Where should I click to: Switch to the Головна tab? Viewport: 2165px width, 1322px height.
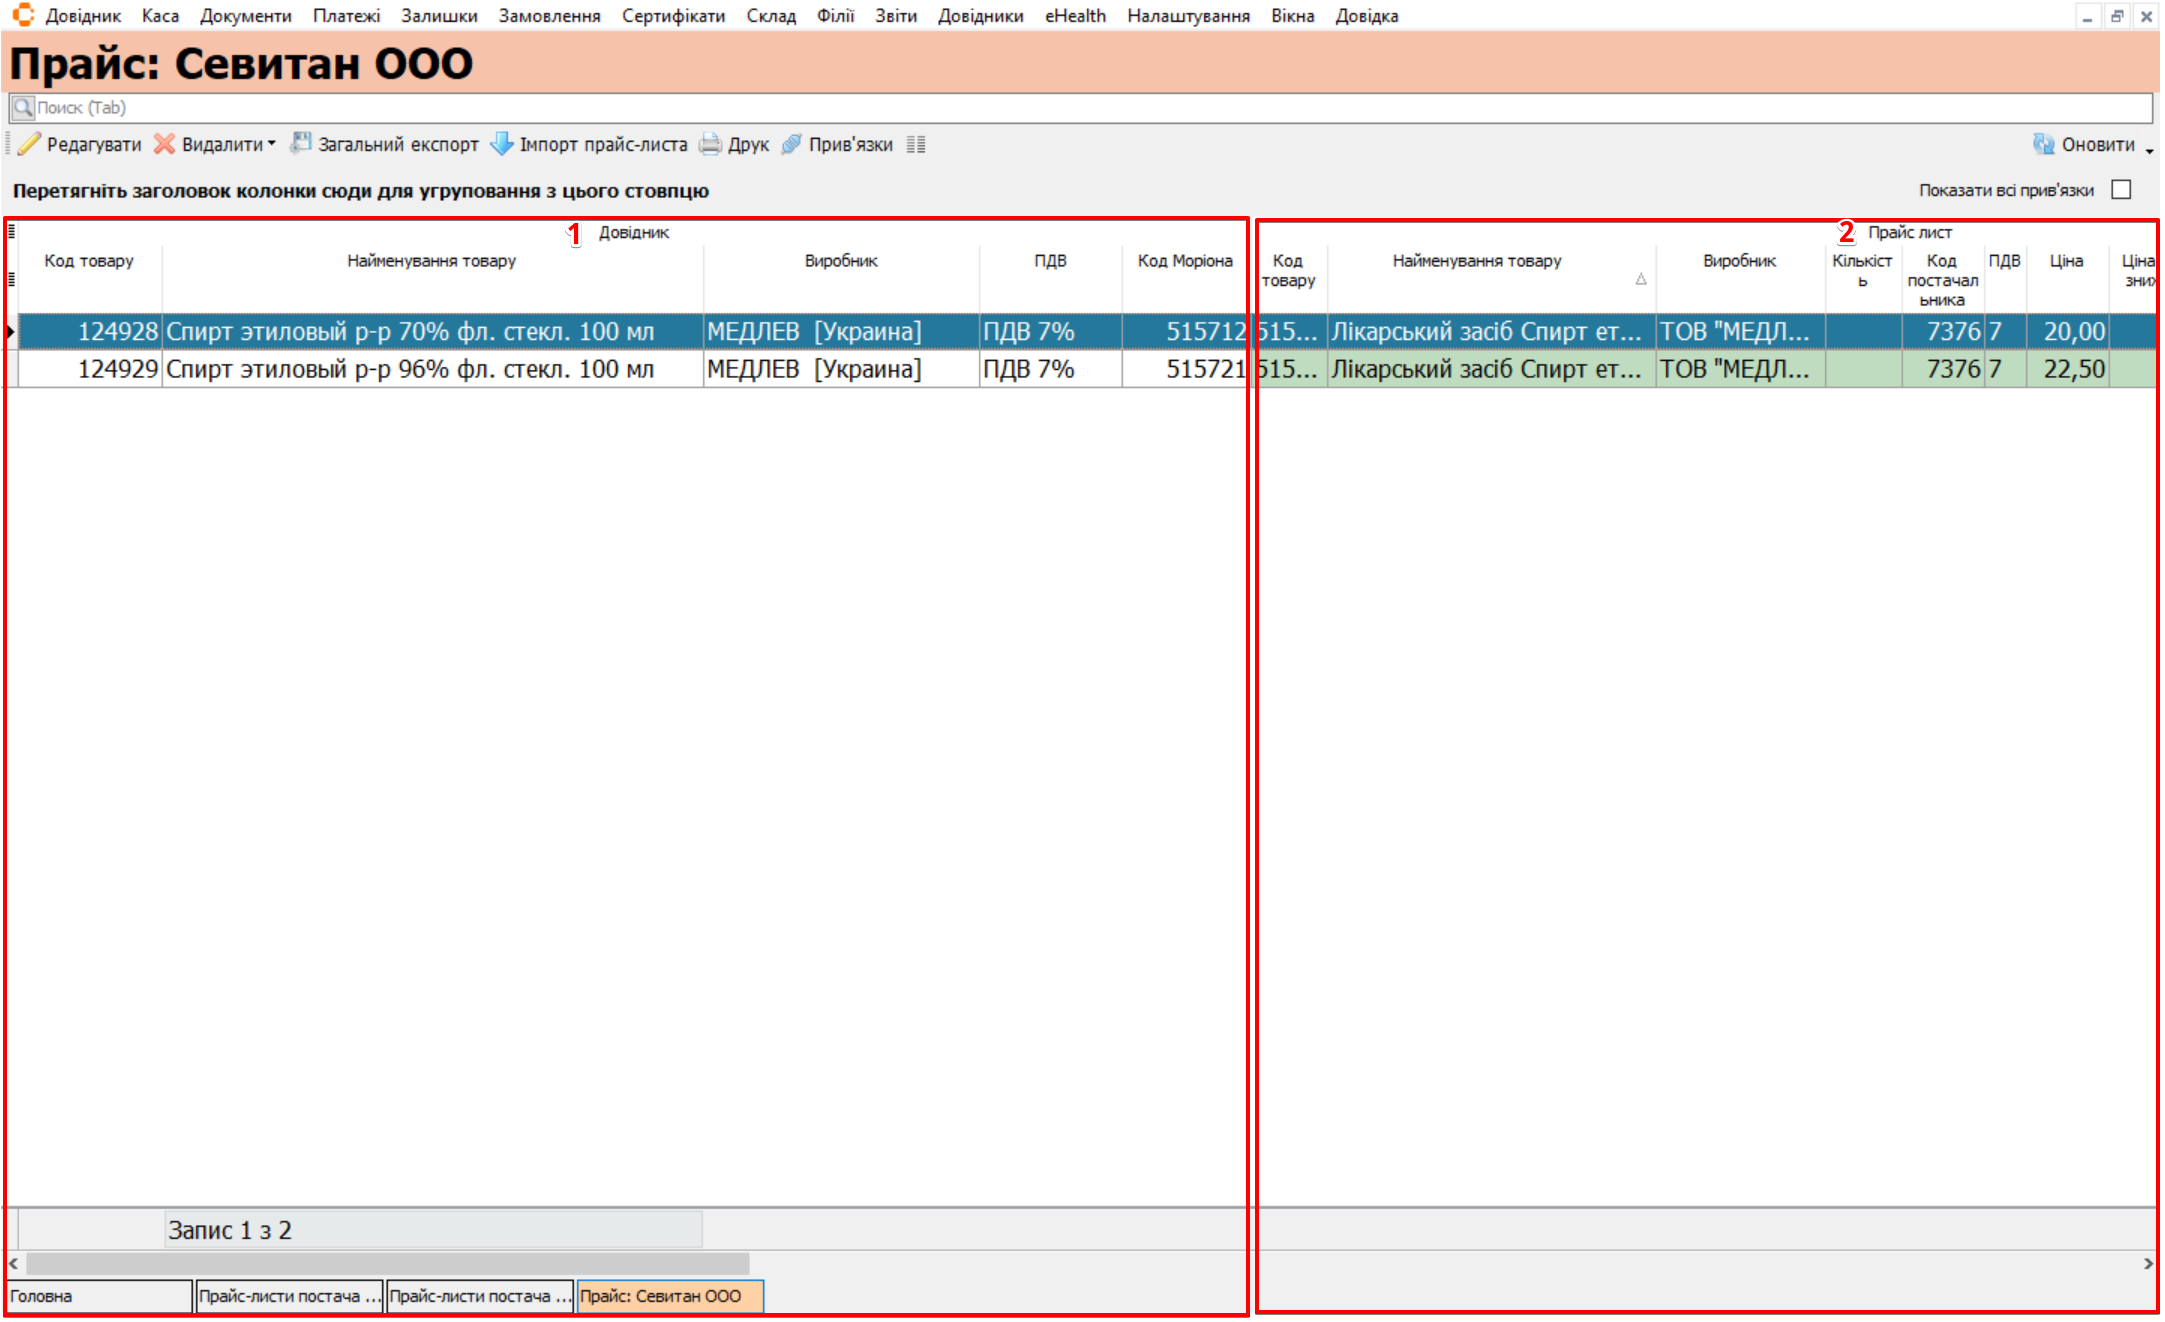pyautogui.click(x=98, y=1296)
